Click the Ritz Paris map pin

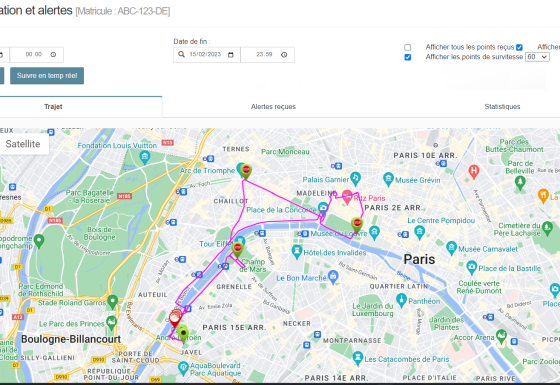[347, 197]
